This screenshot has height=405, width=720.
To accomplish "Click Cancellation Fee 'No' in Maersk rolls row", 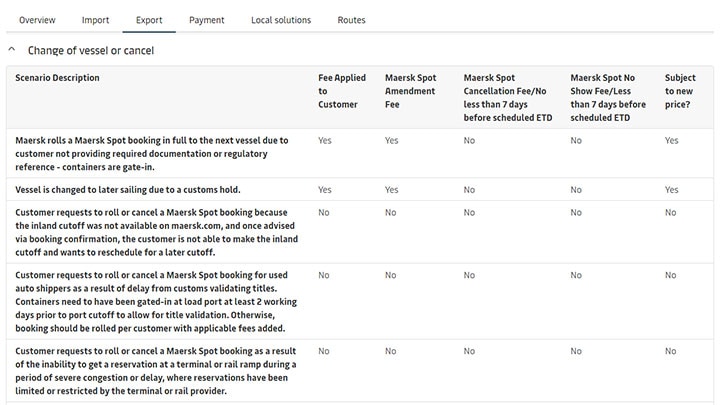I will coord(469,141).
